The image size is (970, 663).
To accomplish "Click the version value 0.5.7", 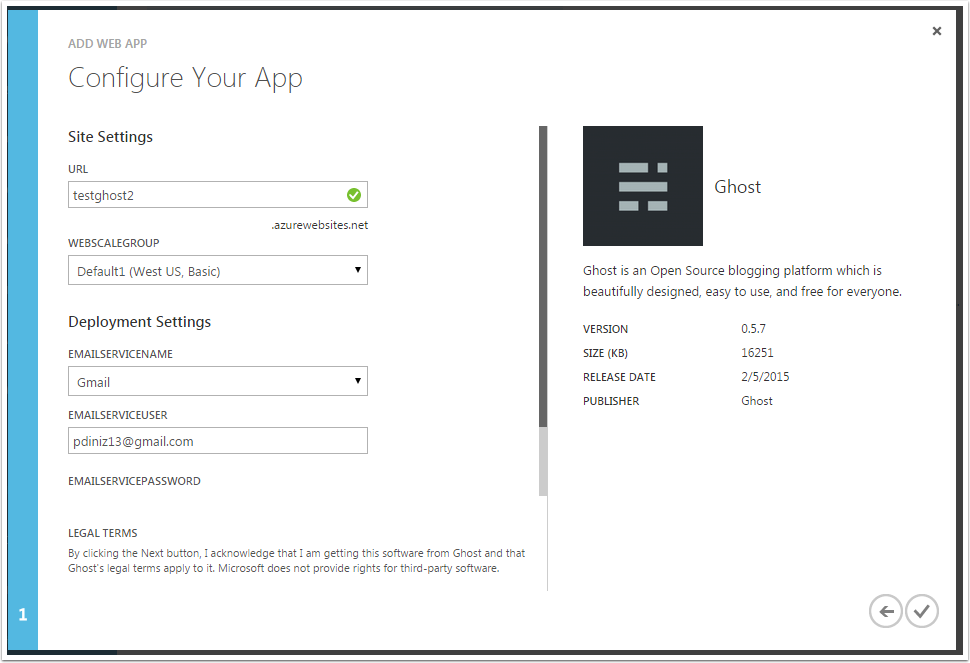I will [753, 329].
